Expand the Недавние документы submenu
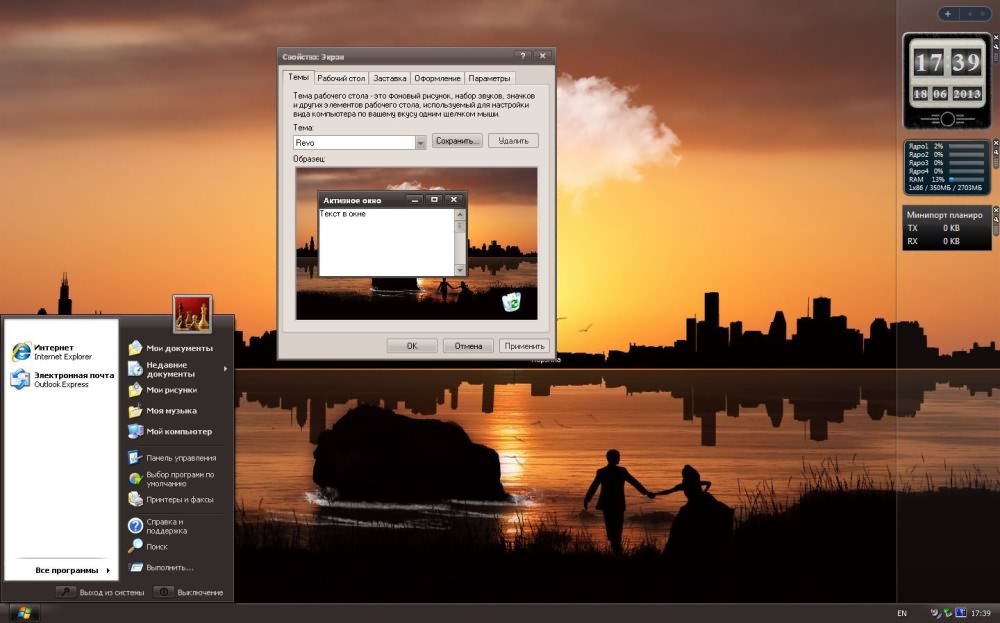1000x623 pixels. click(x=176, y=369)
